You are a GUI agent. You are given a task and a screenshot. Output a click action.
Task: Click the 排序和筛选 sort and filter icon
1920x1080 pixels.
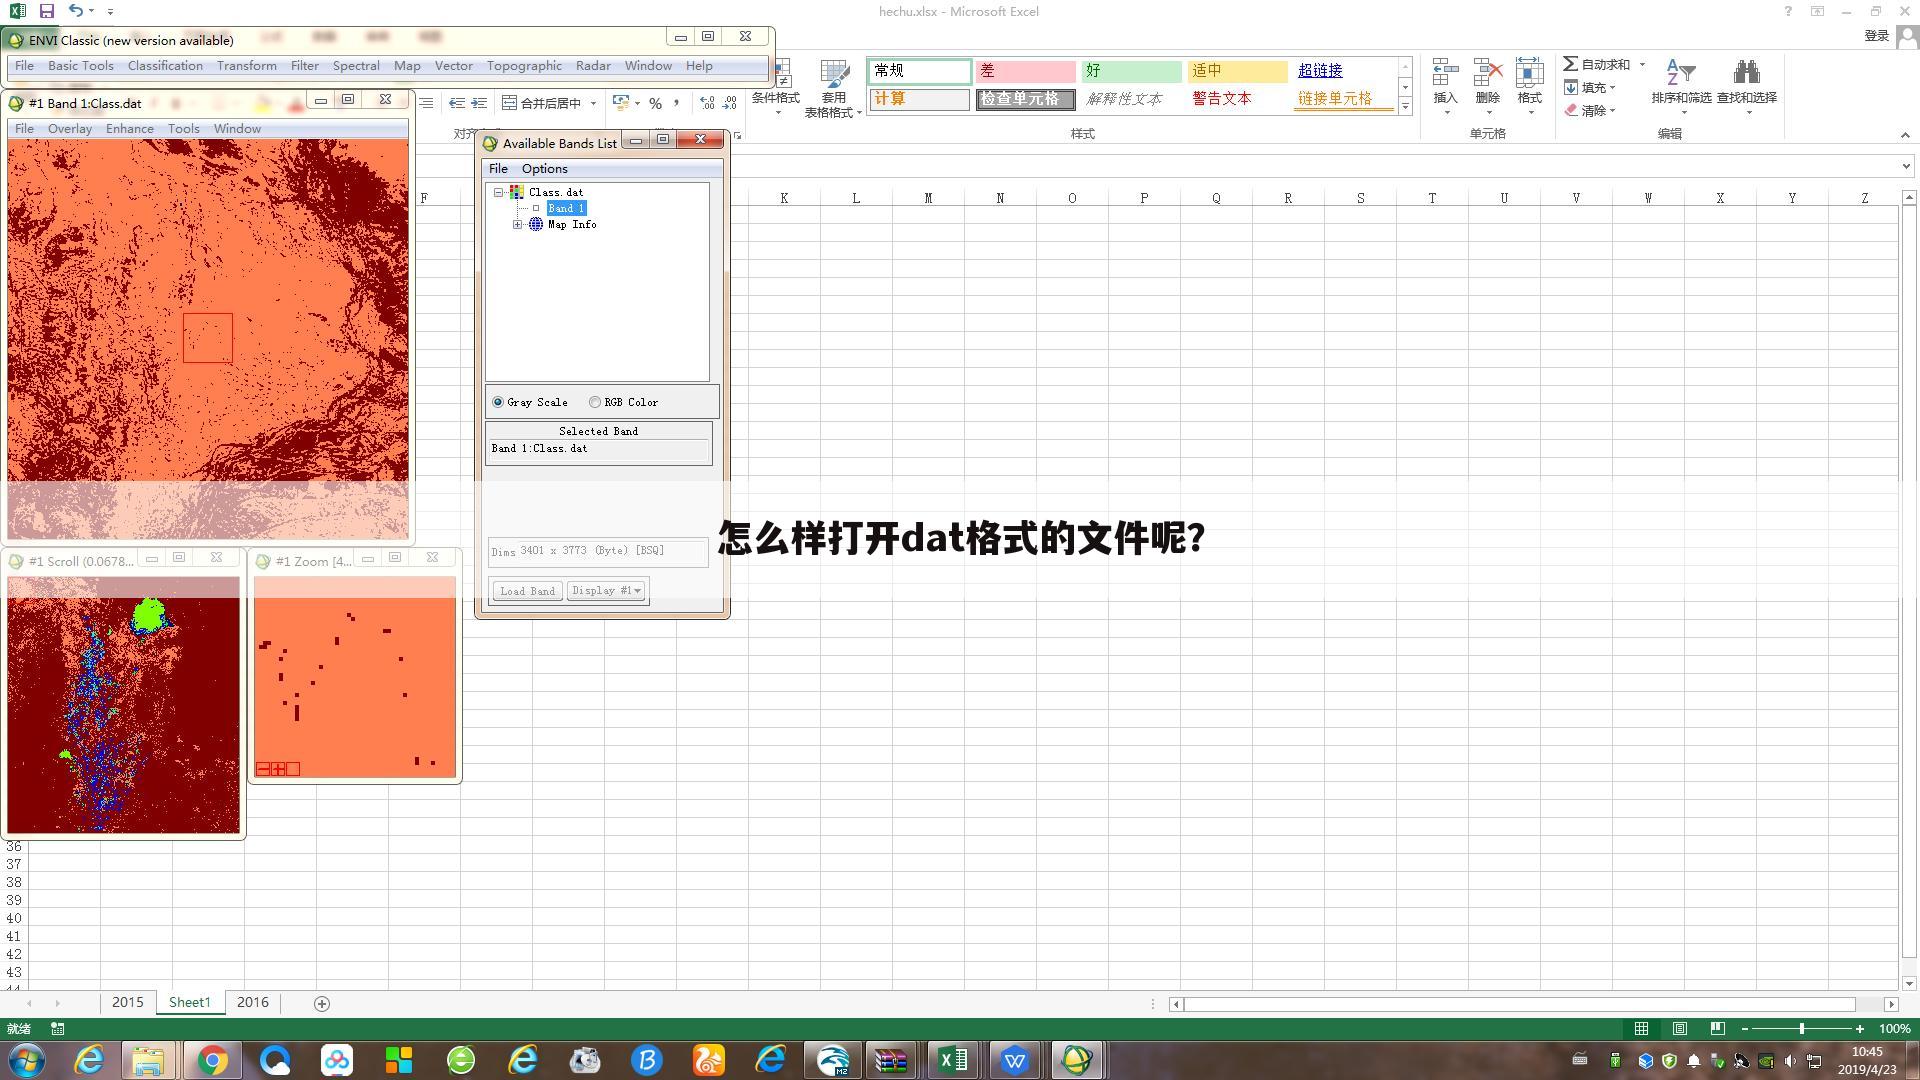coord(1680,73)
